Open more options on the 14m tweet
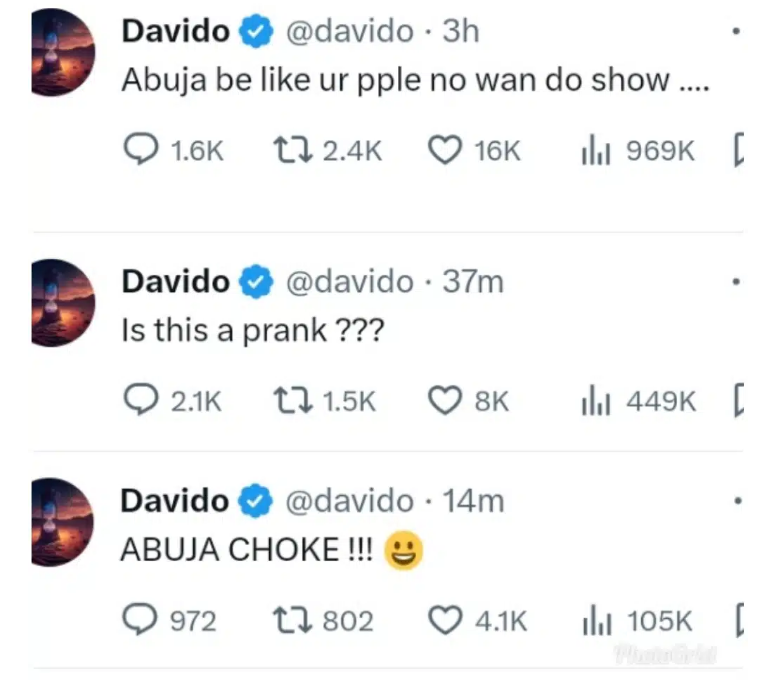Image resolution: width=771 pixels, height=682 pixels. coord(737,501)
